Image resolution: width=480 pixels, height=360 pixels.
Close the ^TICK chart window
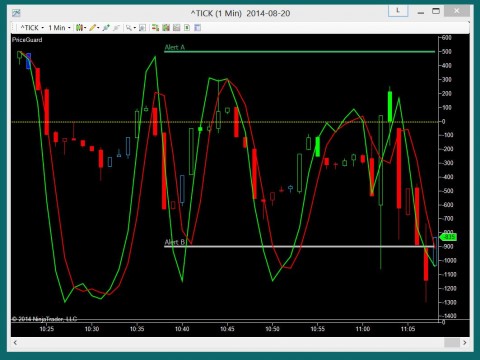[x=457, y=11]
